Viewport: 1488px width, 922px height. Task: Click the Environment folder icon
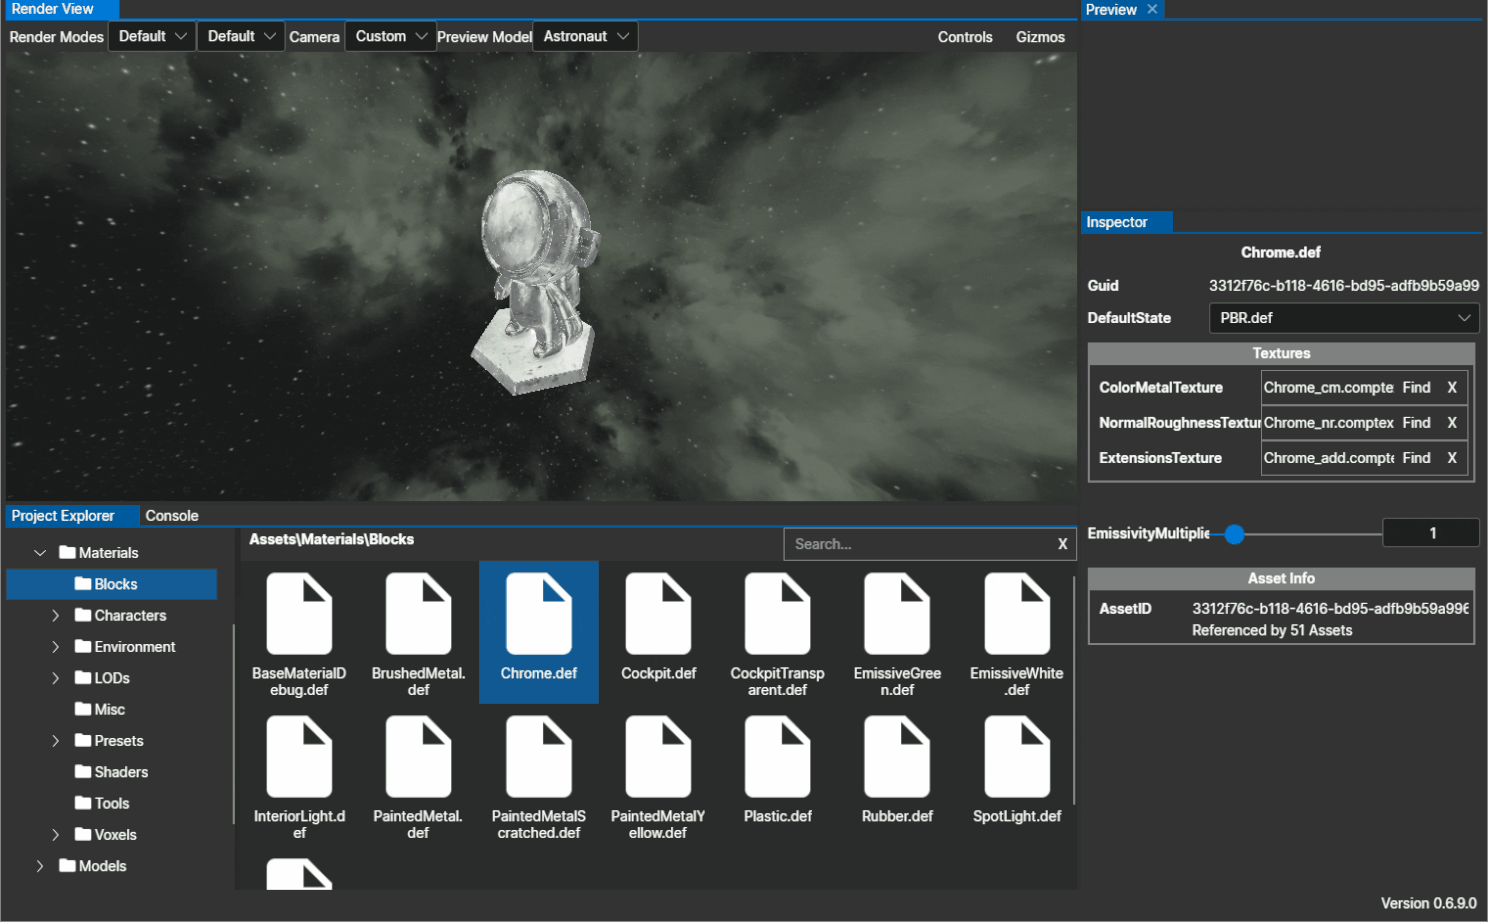click(83, 646)
